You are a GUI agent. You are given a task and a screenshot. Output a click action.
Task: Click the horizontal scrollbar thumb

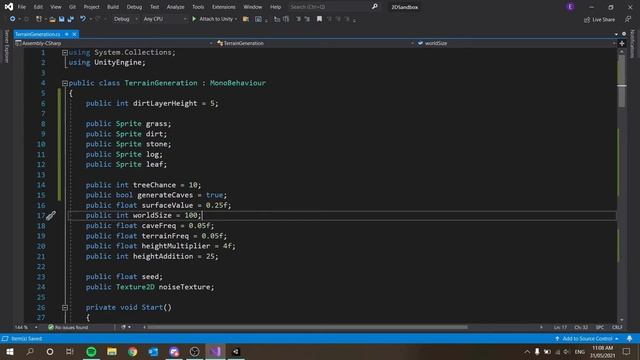[x=307, y=327]
